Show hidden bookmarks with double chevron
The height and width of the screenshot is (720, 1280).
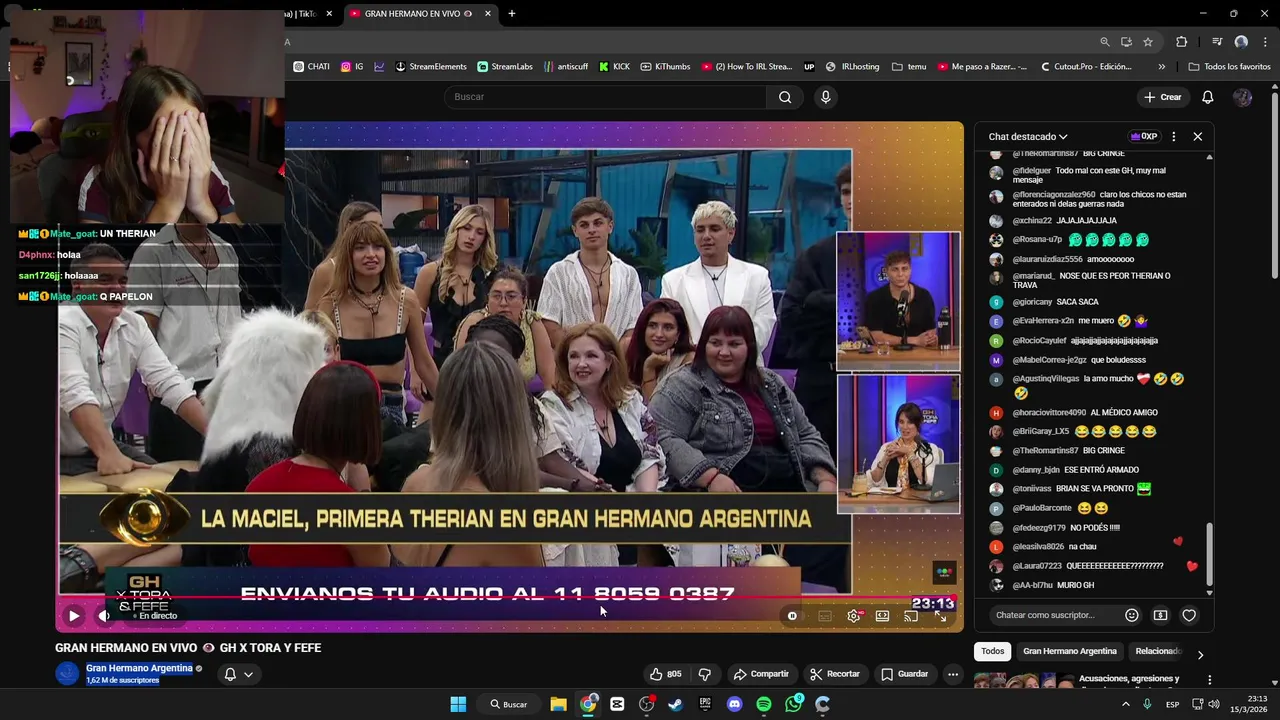1161,67
